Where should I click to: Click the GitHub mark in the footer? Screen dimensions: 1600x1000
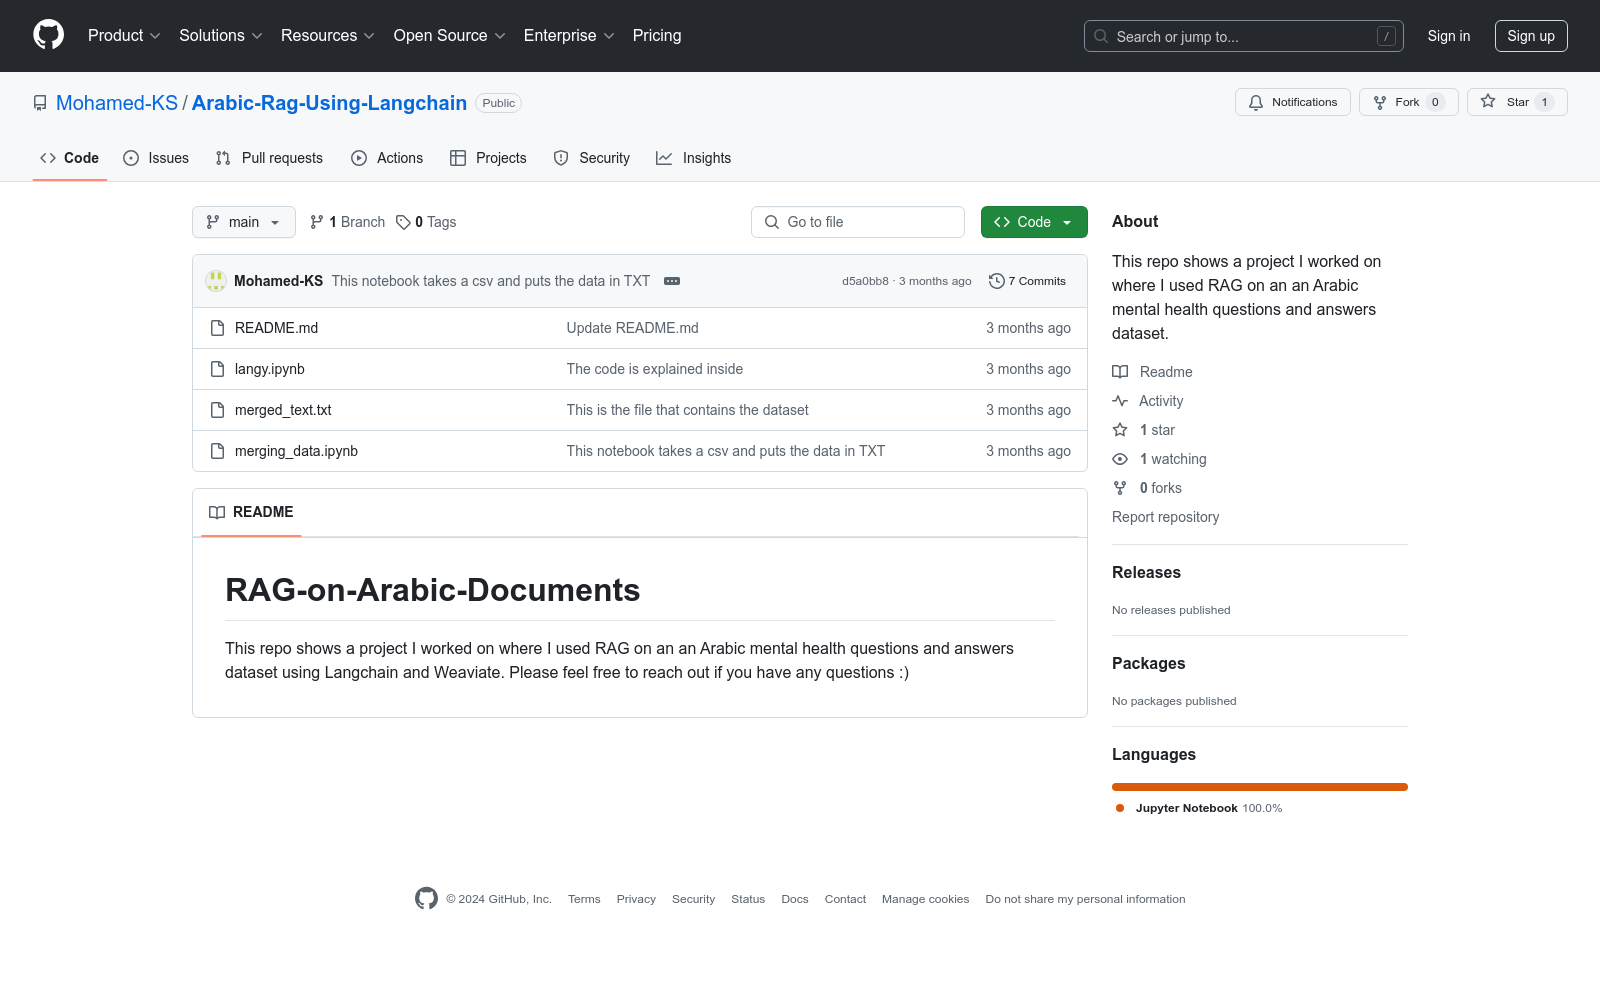click(x=426, y=899)
